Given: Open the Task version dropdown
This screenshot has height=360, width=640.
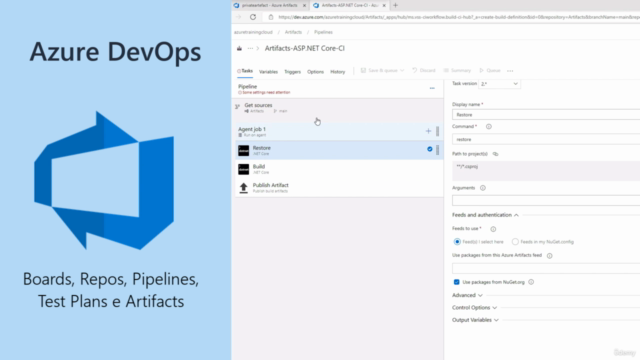Looking at the screenshot, I should (499, 84).
